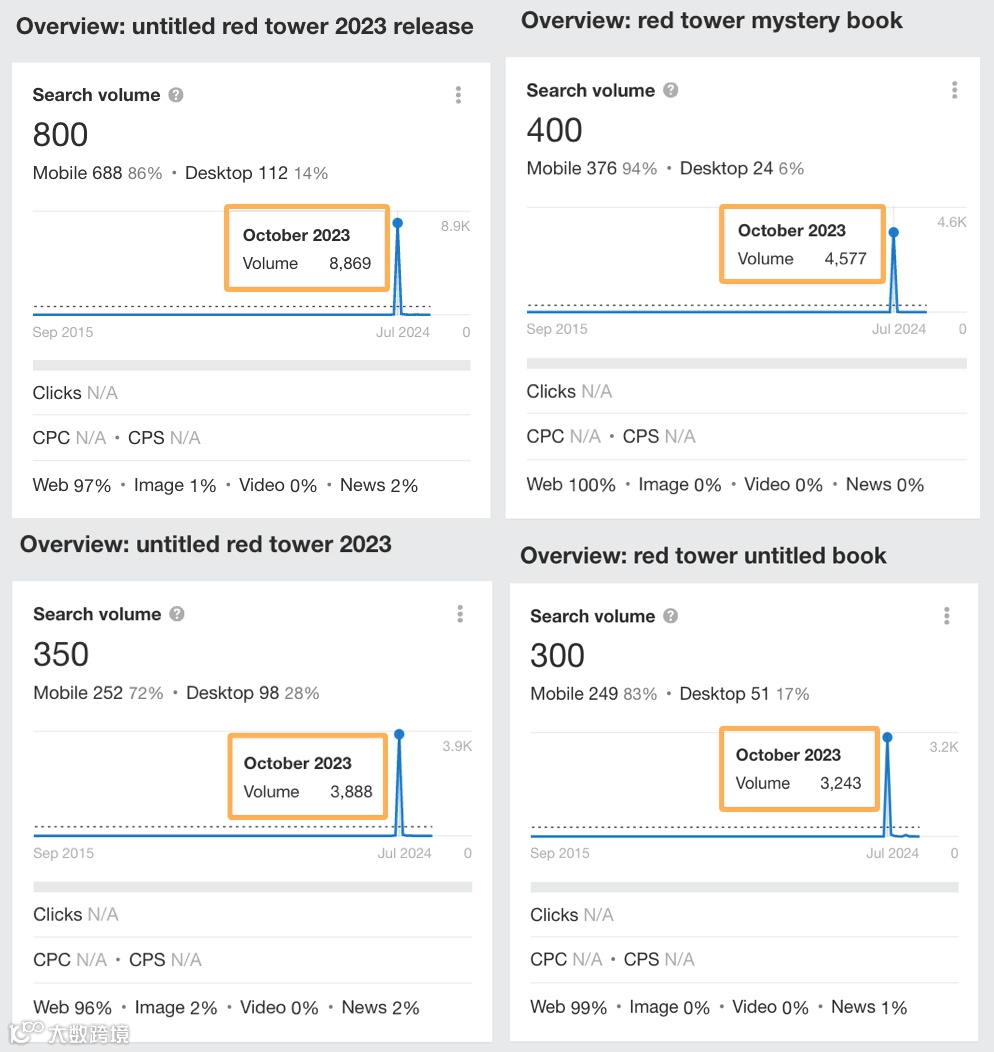This screenshot has height=1052, width=994.
Task: Click the 4,577 peak point on chart
Action: point(893,231)
